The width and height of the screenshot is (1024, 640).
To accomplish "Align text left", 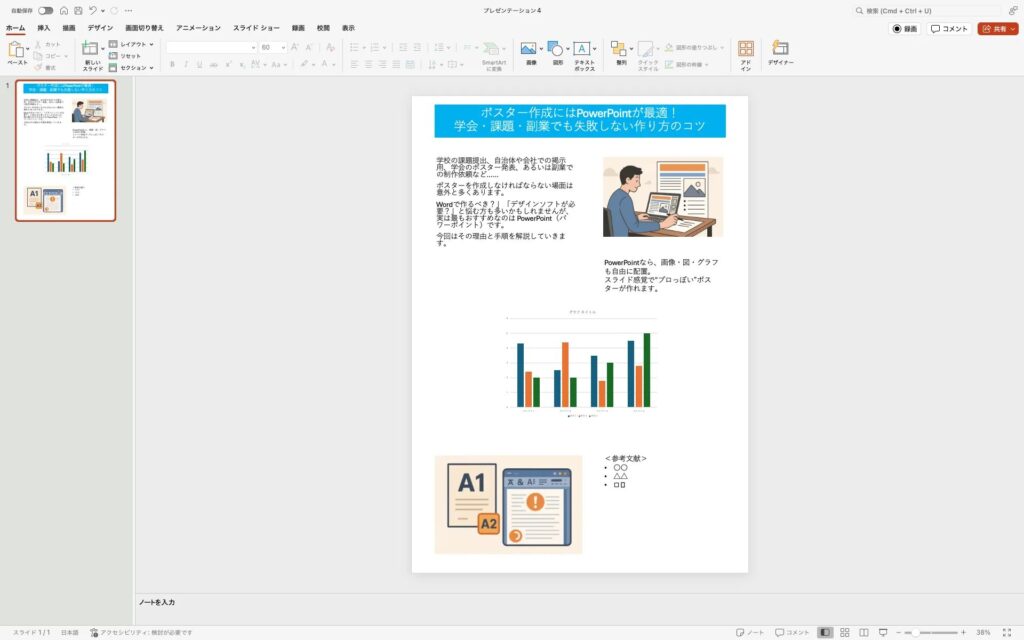I will (354, 65).
